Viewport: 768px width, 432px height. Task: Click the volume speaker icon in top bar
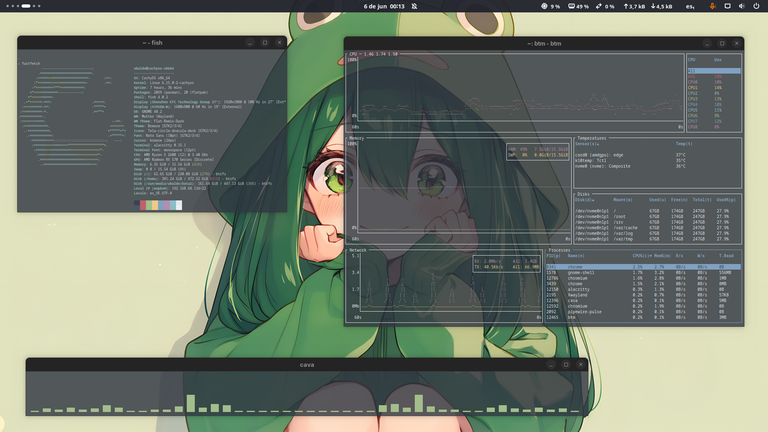742,6
